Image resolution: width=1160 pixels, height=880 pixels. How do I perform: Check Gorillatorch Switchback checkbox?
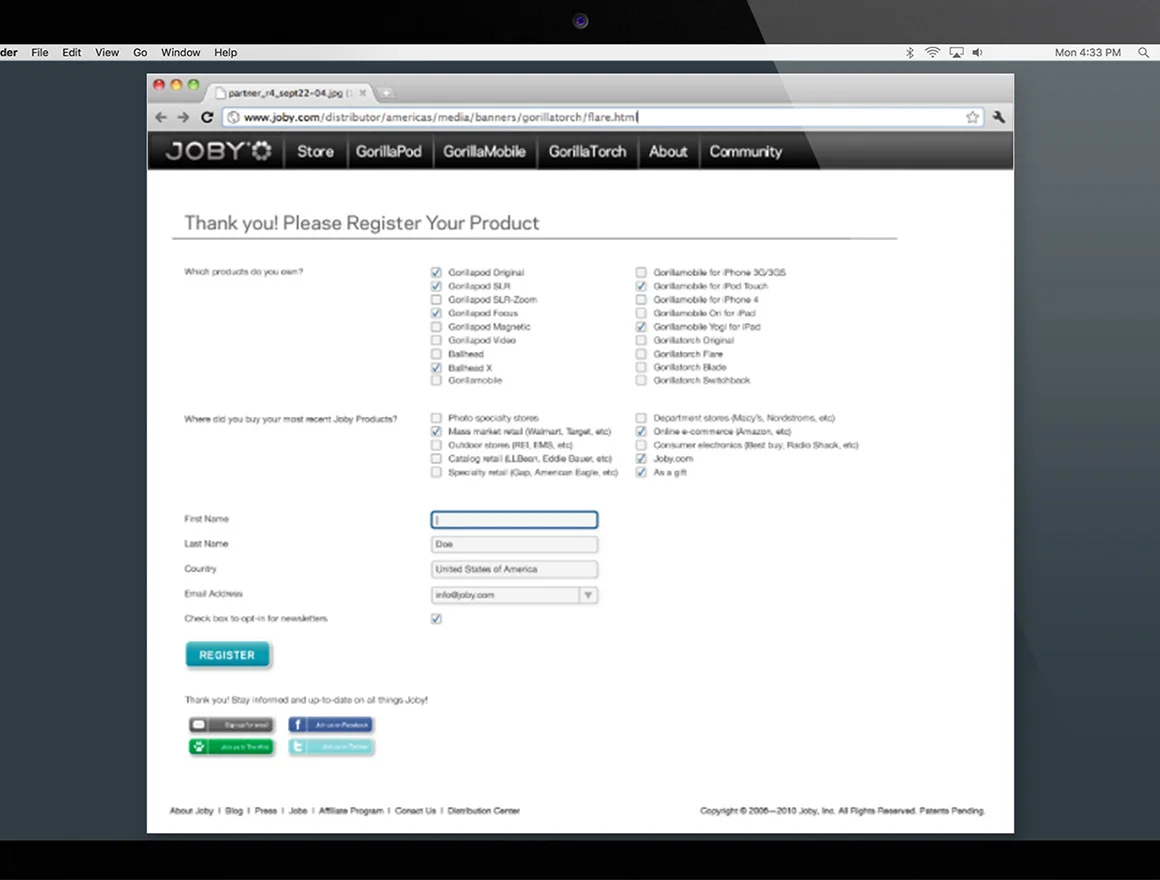pyautogui.click(x=641, y=380)
